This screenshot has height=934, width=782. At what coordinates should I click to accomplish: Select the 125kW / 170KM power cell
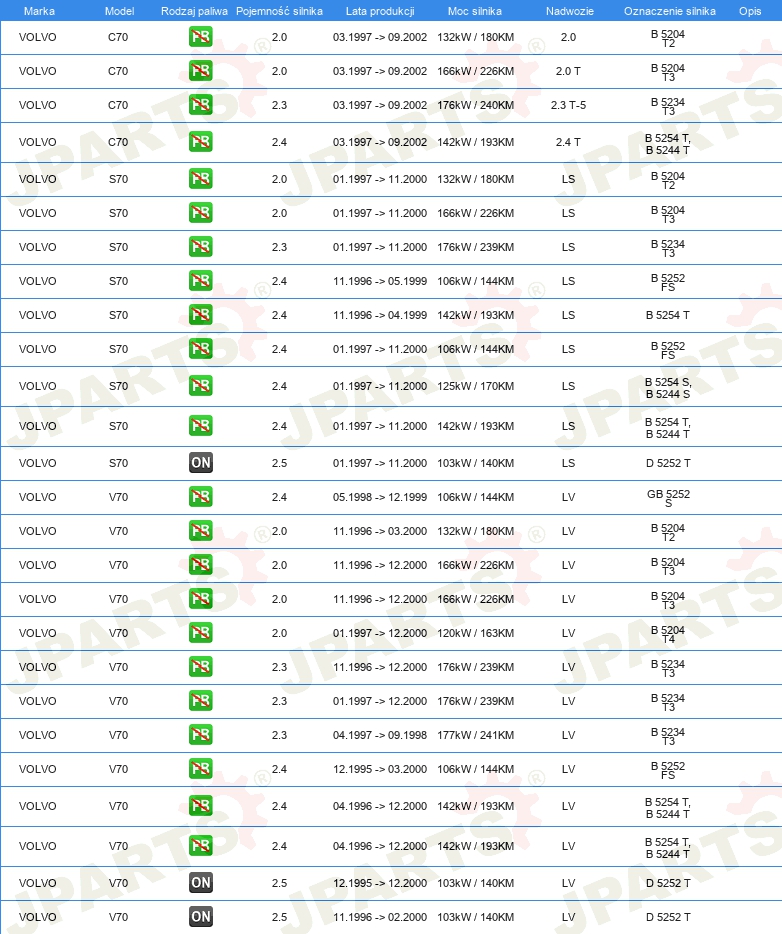475,386
